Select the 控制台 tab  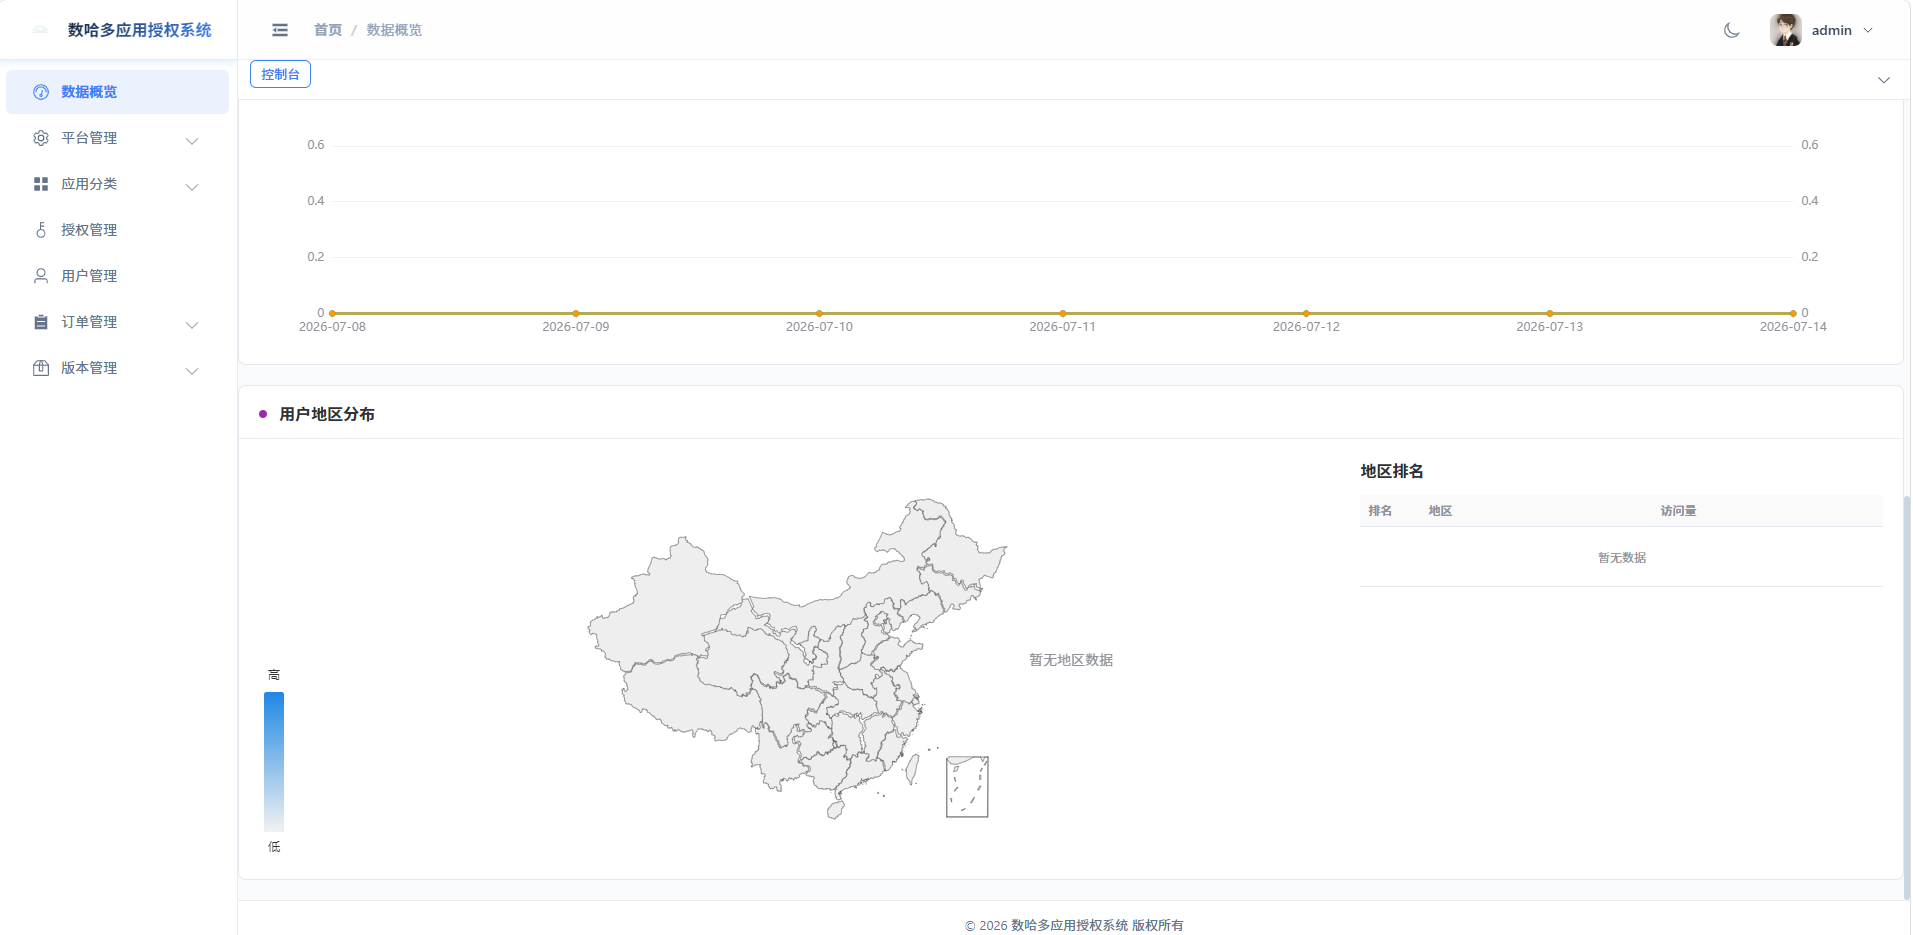[280, 74]
